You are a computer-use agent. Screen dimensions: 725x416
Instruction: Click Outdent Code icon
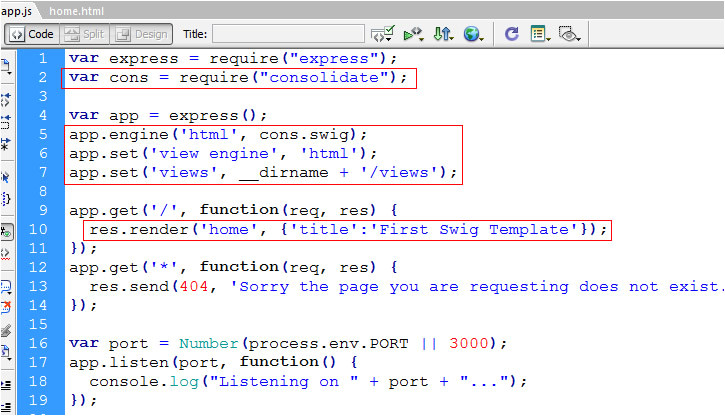coord(6,407)
